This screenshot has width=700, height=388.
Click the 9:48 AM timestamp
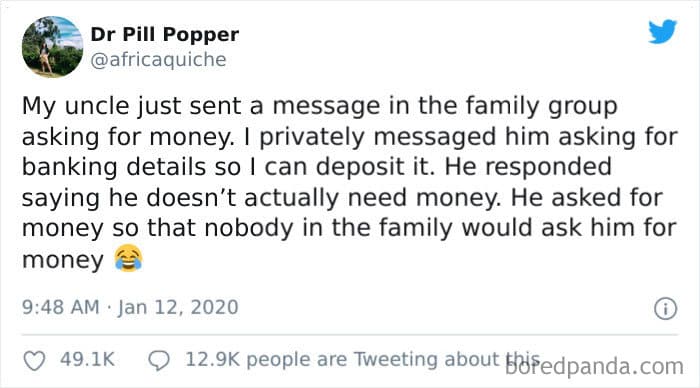point(61,307)
